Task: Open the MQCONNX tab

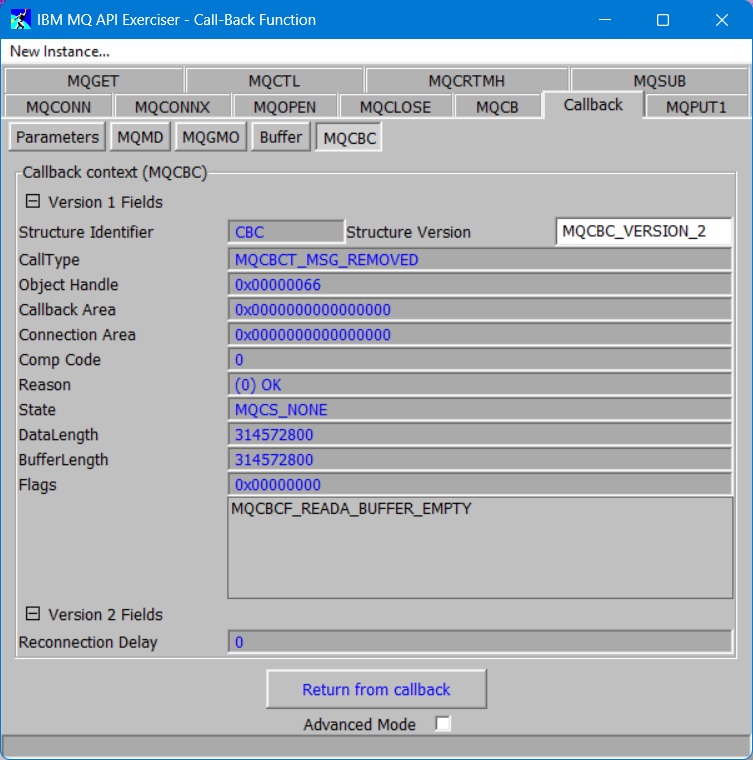Action: 173,107
